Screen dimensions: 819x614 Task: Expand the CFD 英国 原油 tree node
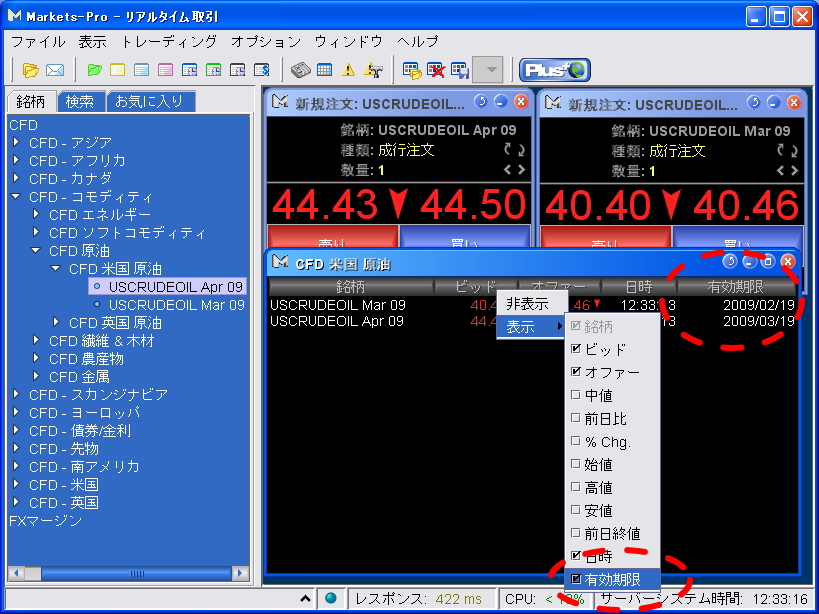(56, 322)
